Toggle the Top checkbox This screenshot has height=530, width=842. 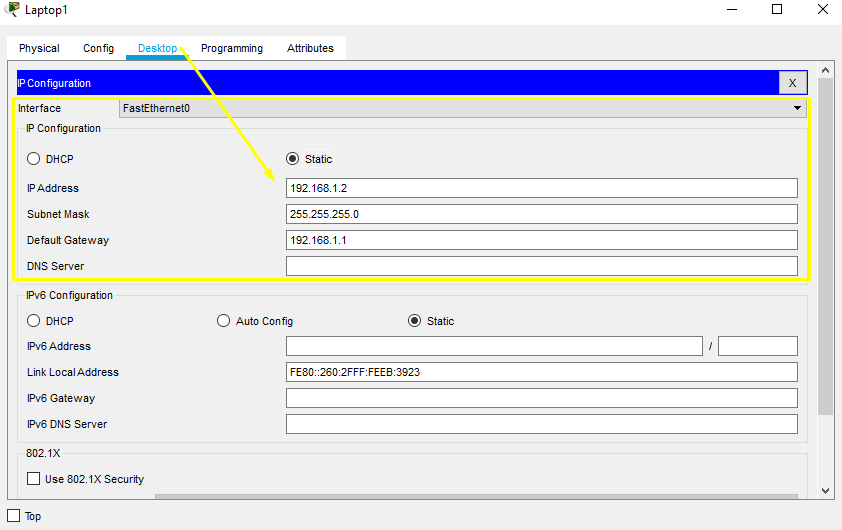click(13, 516)
